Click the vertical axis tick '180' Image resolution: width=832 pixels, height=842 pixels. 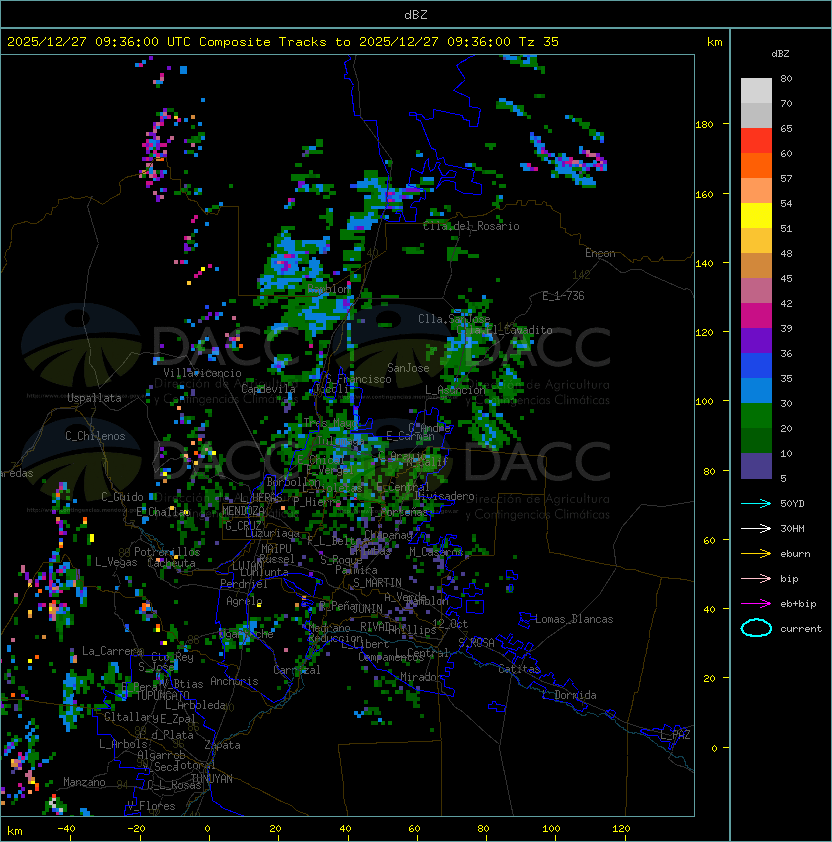(x=704, y=125)
